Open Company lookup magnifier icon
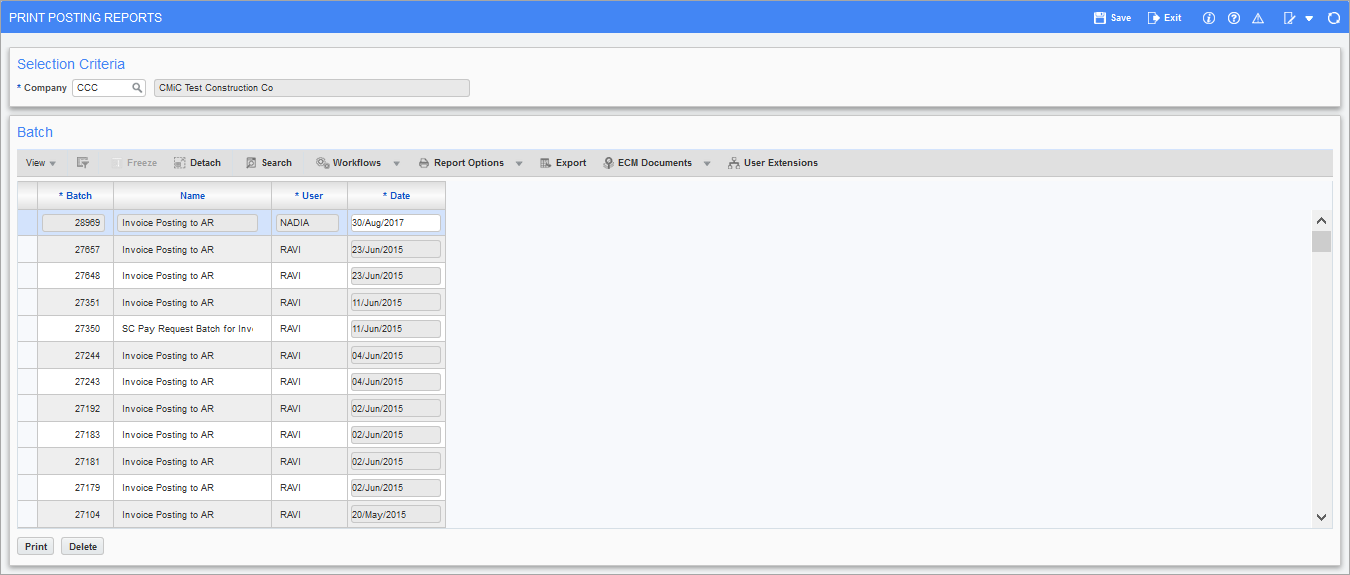The width and height of the screenshot is (1350, 575). pos(138,88)
